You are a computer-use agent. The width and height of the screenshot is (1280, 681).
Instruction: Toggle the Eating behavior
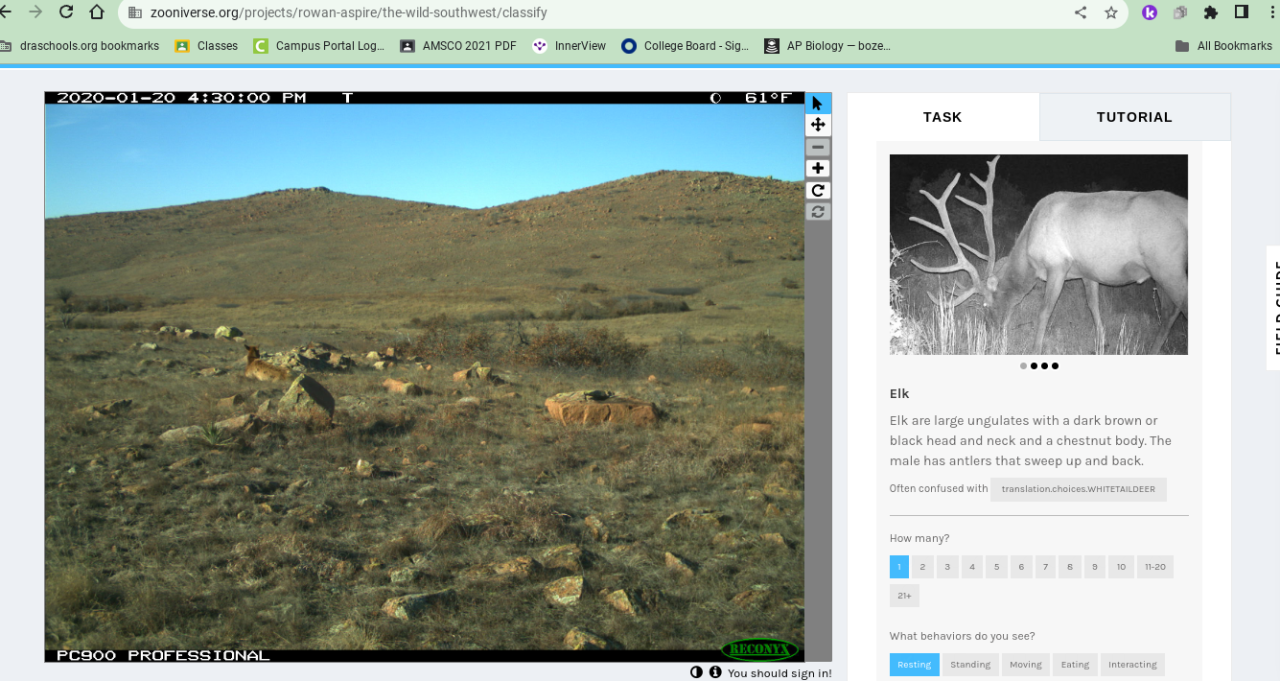(x=1075, y=665)
